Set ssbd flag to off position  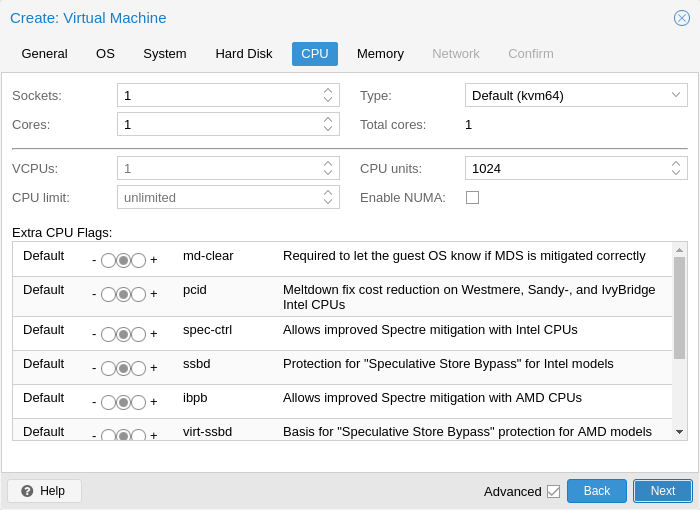click(108, 368)
